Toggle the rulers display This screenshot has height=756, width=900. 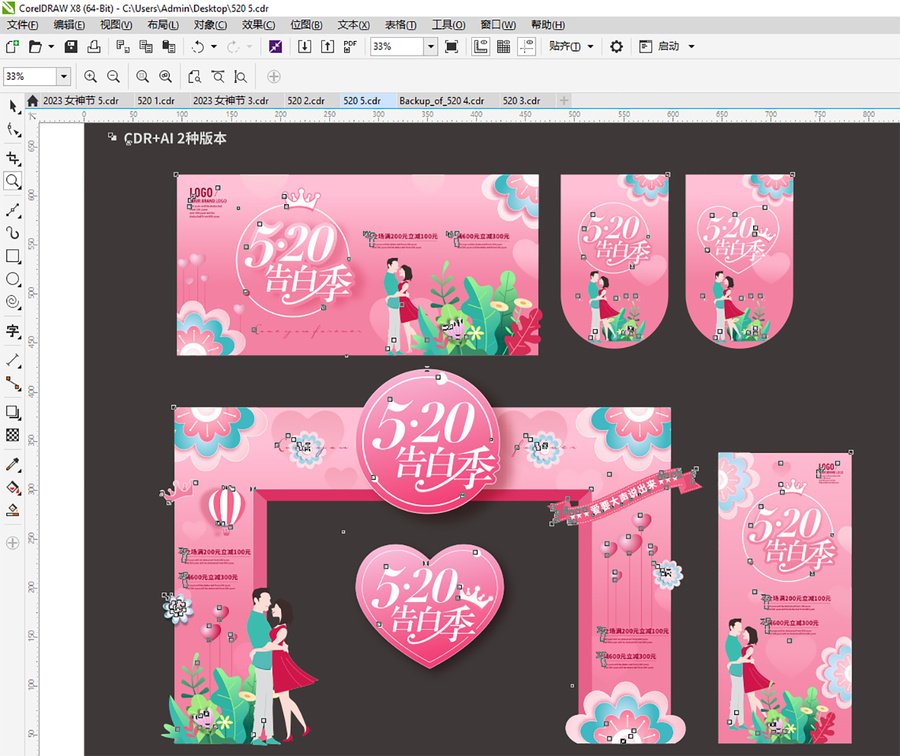[480, 46]
